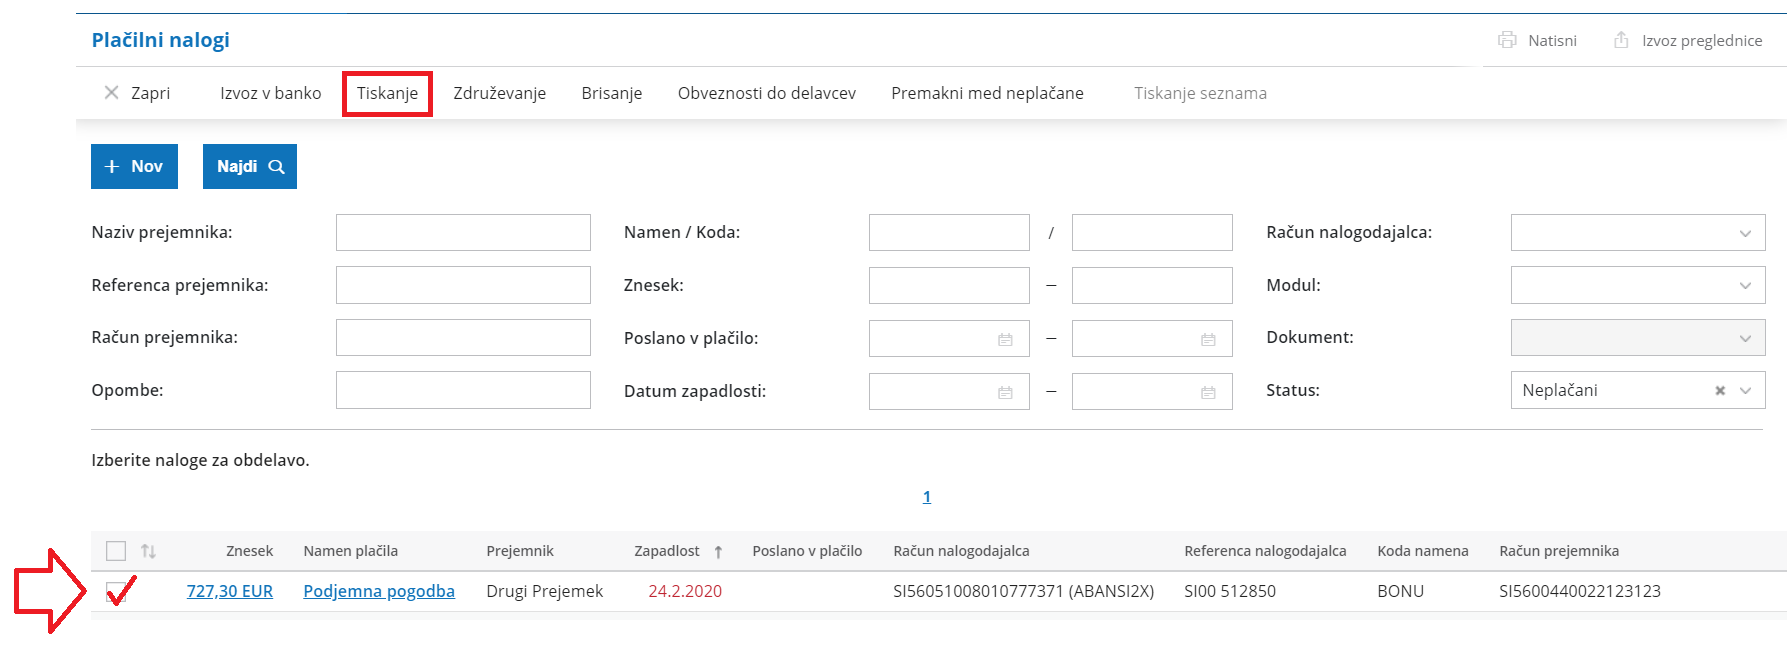Expand the Račun nalogodajalca dropdown
Screen dimensions: 1787x646
1745,233
